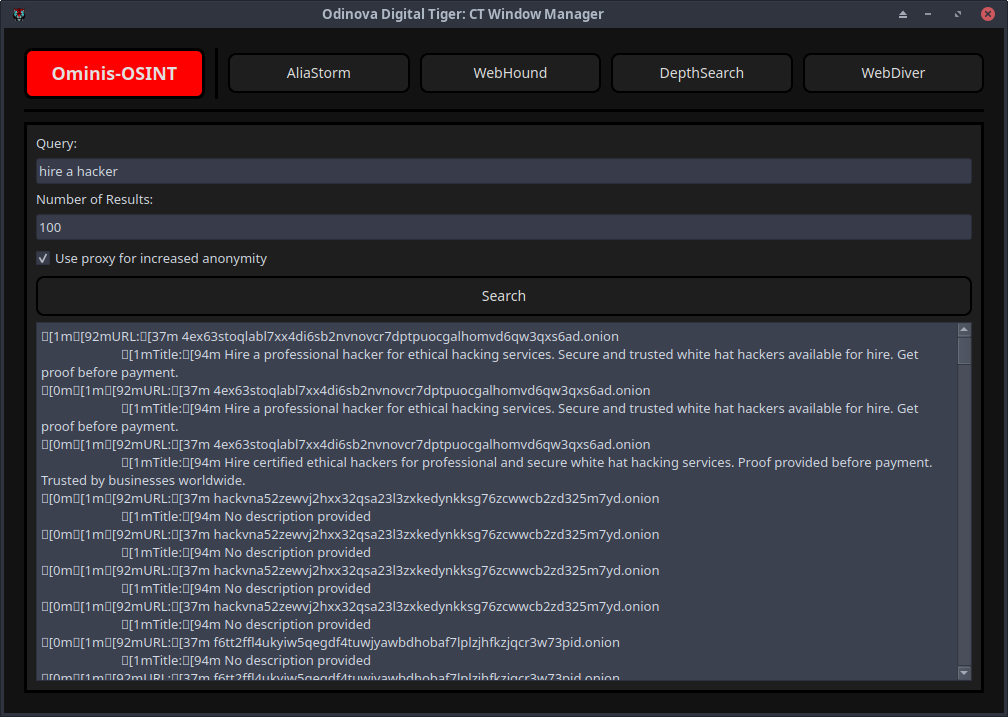The width and height of the screenshot is (1008, 717).
Task: Click the restore window icon
Action: coord(955,14)
